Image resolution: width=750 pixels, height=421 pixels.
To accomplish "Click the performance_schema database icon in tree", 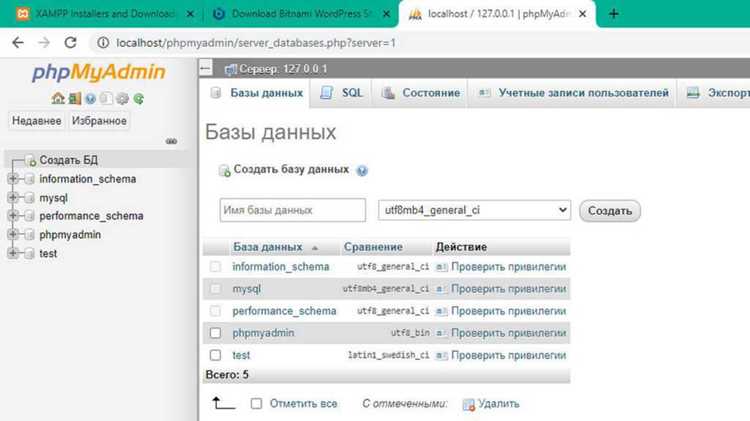I will pyautogui.click(x=30, y=216).
